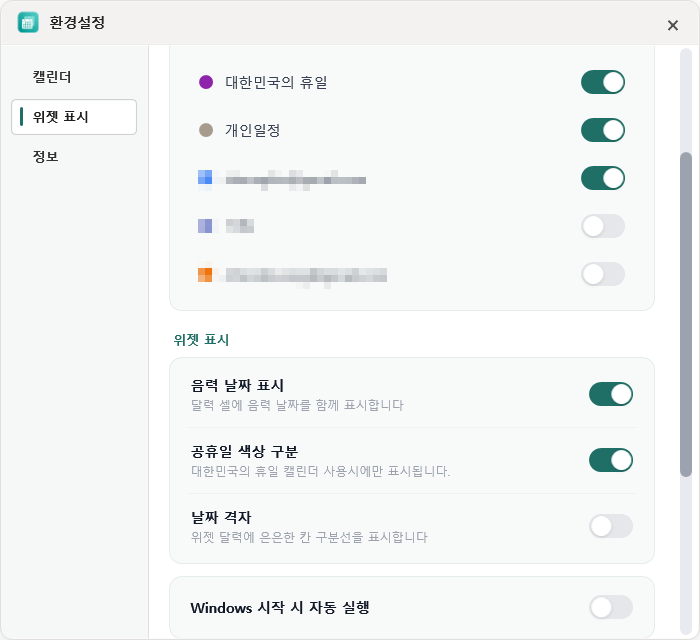Click the 날짜 격자 title
The width and height of the screenshot is (700, 640).
coord(221,518)
